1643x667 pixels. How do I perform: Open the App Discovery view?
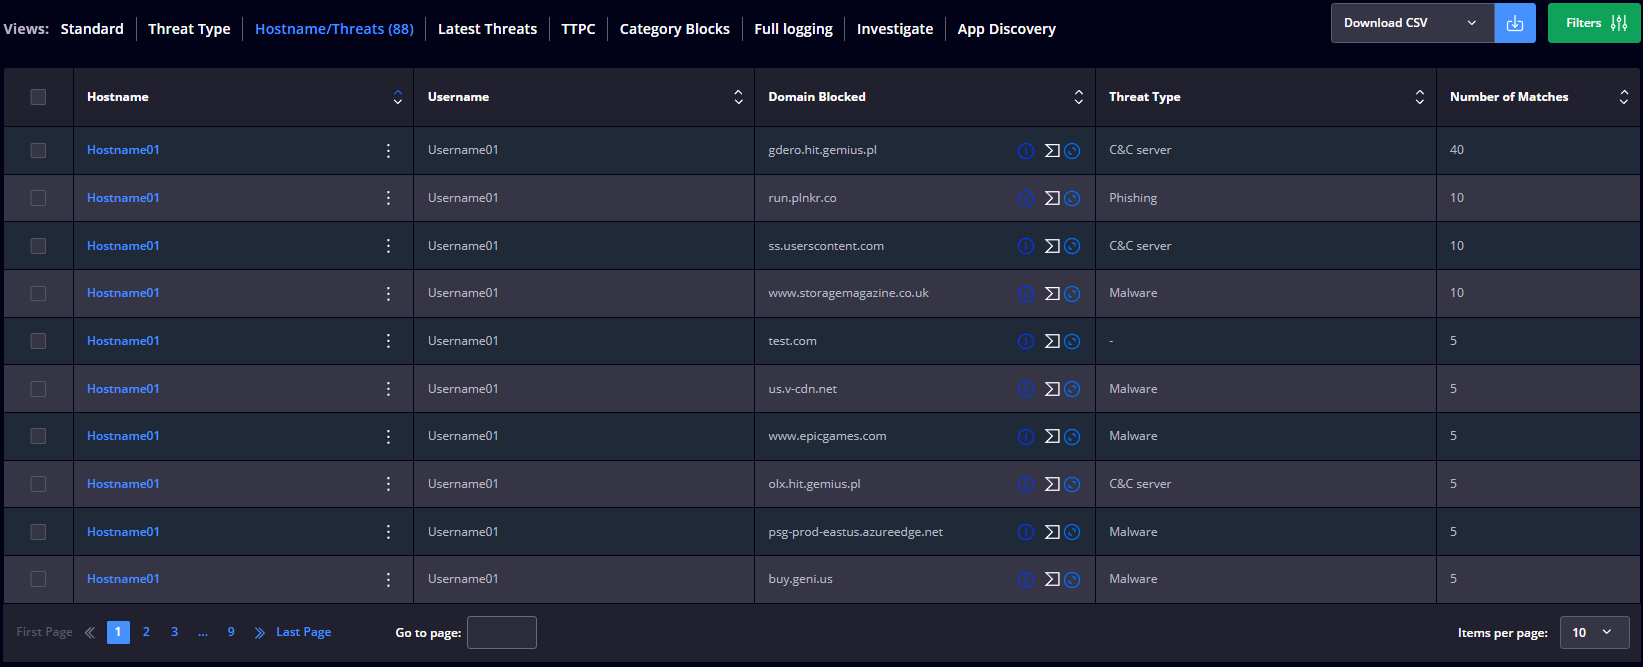(1006, 29)
